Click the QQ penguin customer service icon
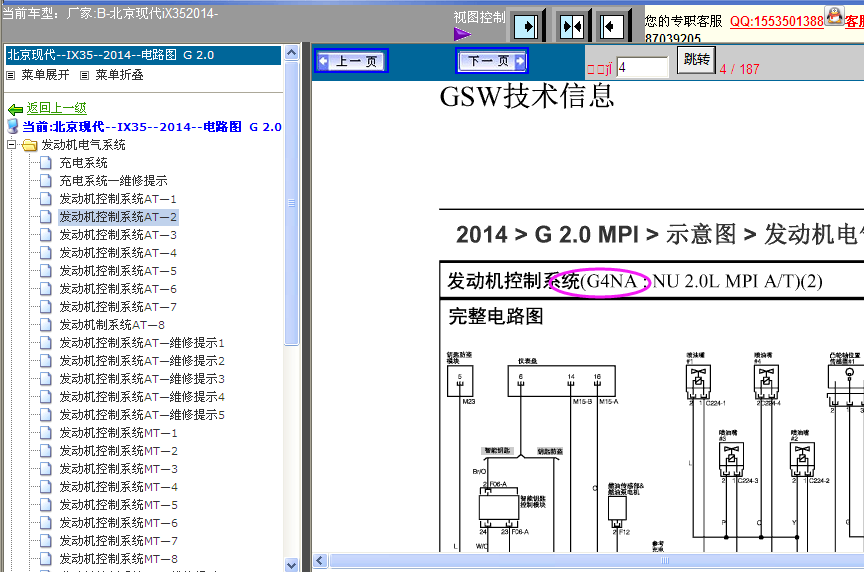The height and width of the screenshot is (572, 864). [x=834, y=15]
